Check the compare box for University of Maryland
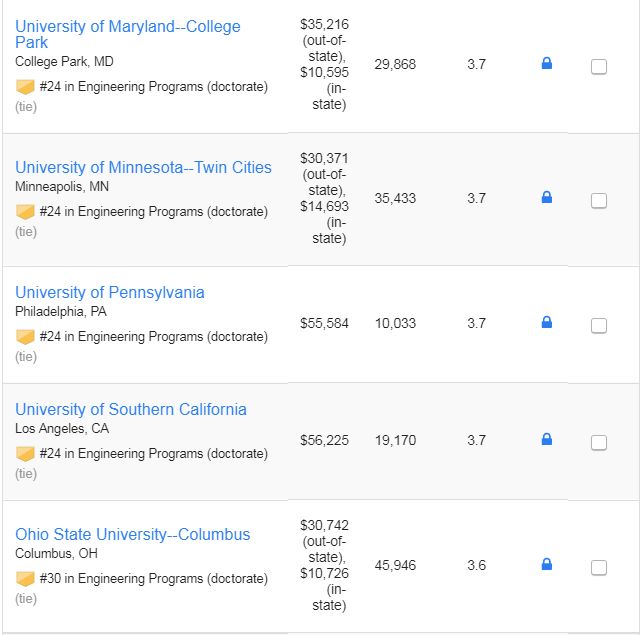 (599, 66)
